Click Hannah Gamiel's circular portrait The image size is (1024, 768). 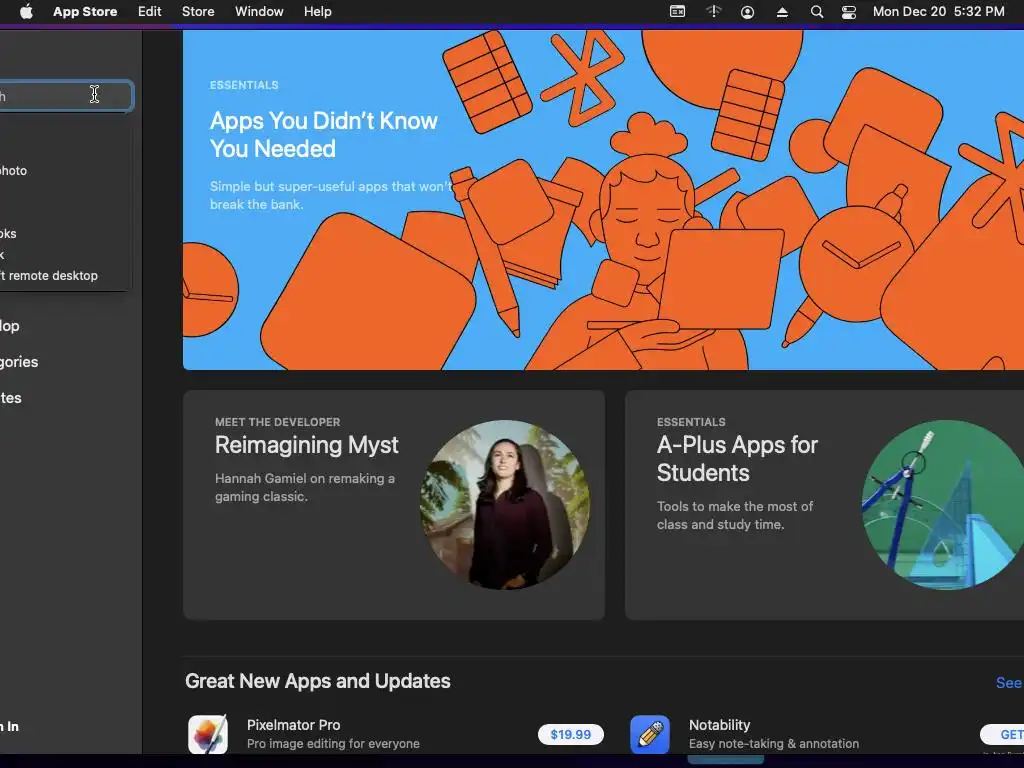click(x=504, y=505)
